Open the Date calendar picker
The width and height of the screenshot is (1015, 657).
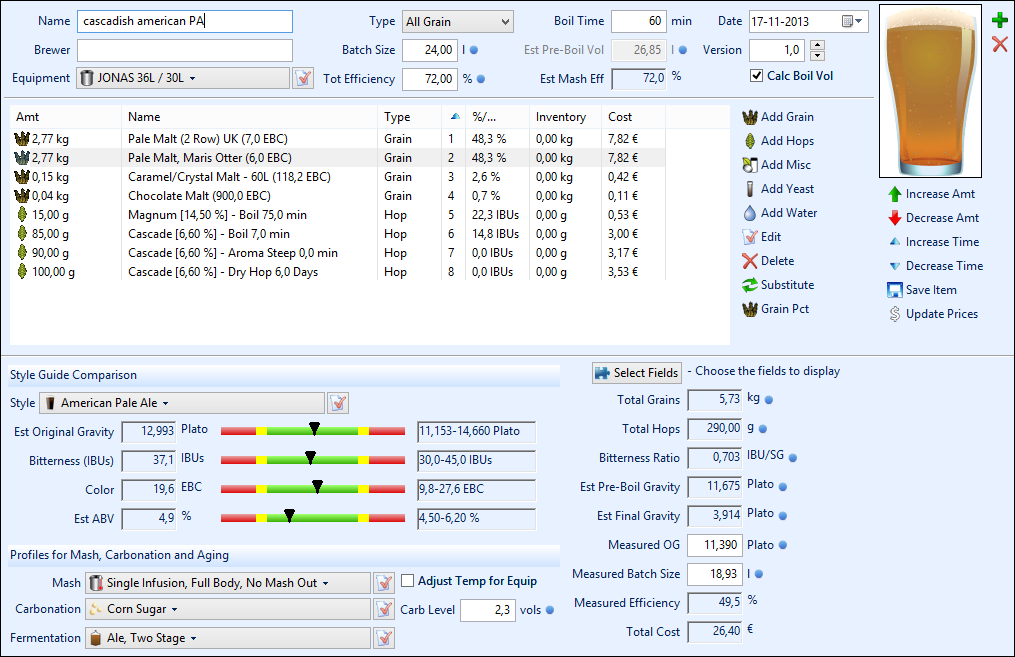pos(851,21)
